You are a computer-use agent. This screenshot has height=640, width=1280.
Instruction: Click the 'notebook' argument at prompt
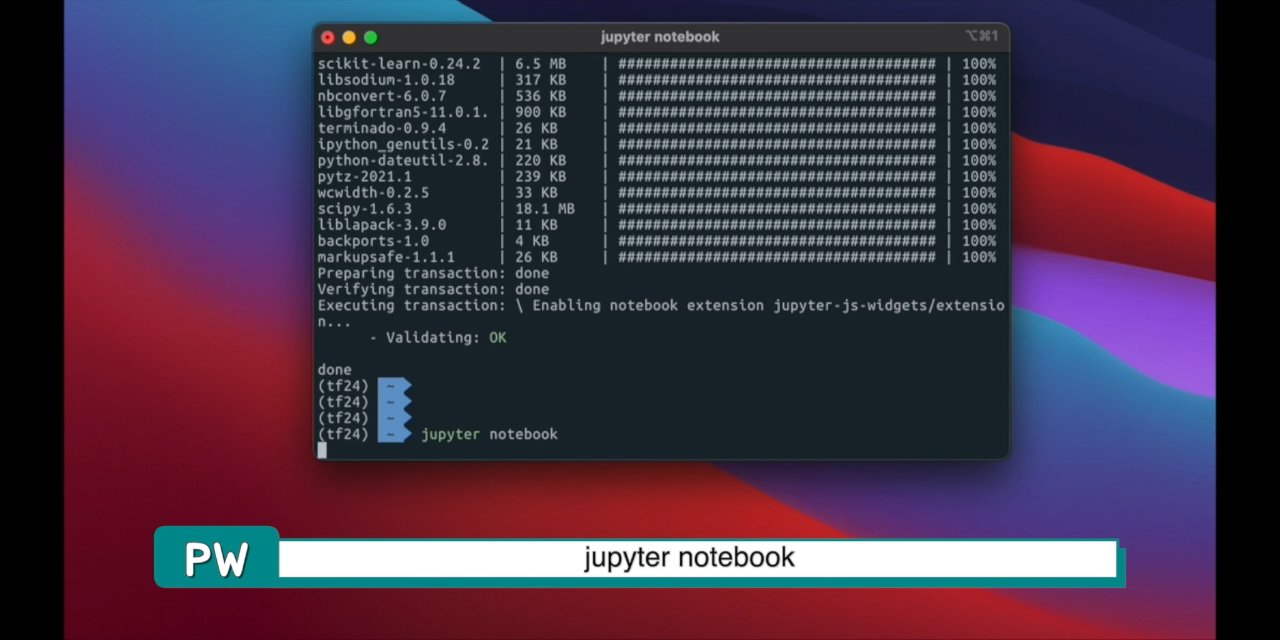523,434
